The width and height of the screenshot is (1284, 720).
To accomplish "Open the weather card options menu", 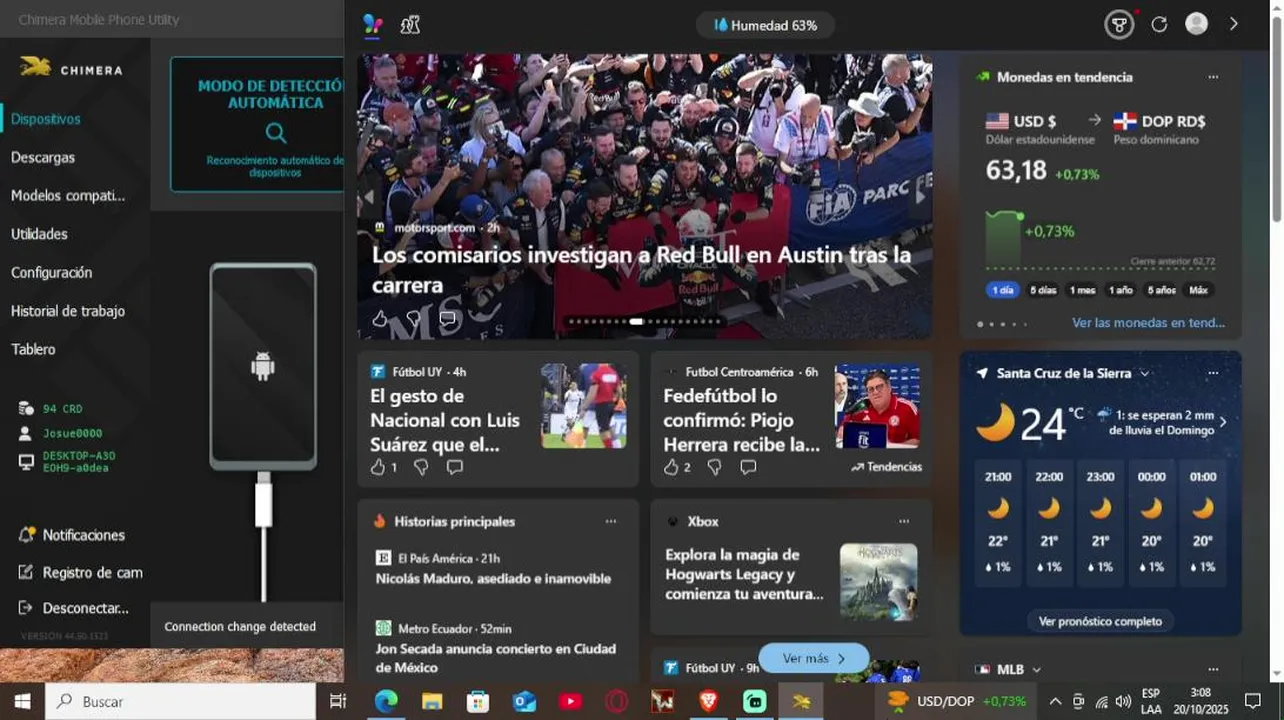I will (x=1213, y=373).
